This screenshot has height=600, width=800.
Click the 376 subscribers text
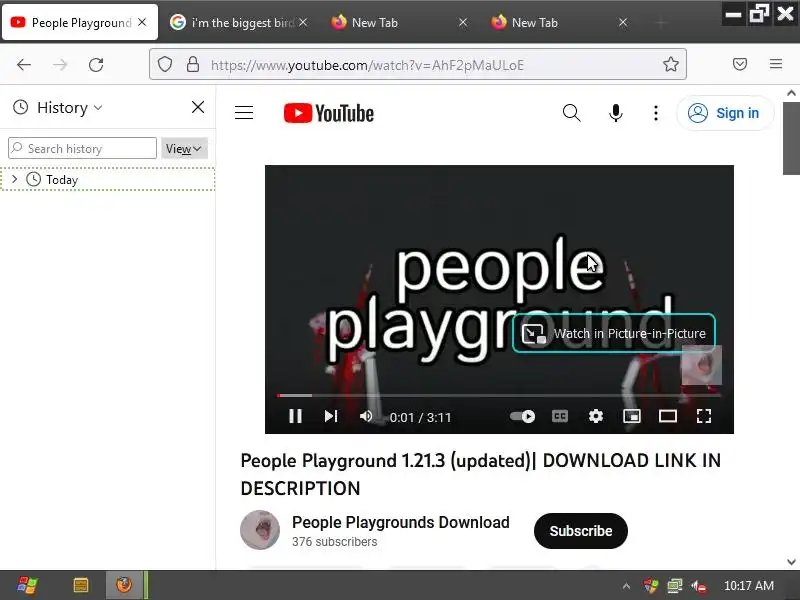(x=335, y=542)
